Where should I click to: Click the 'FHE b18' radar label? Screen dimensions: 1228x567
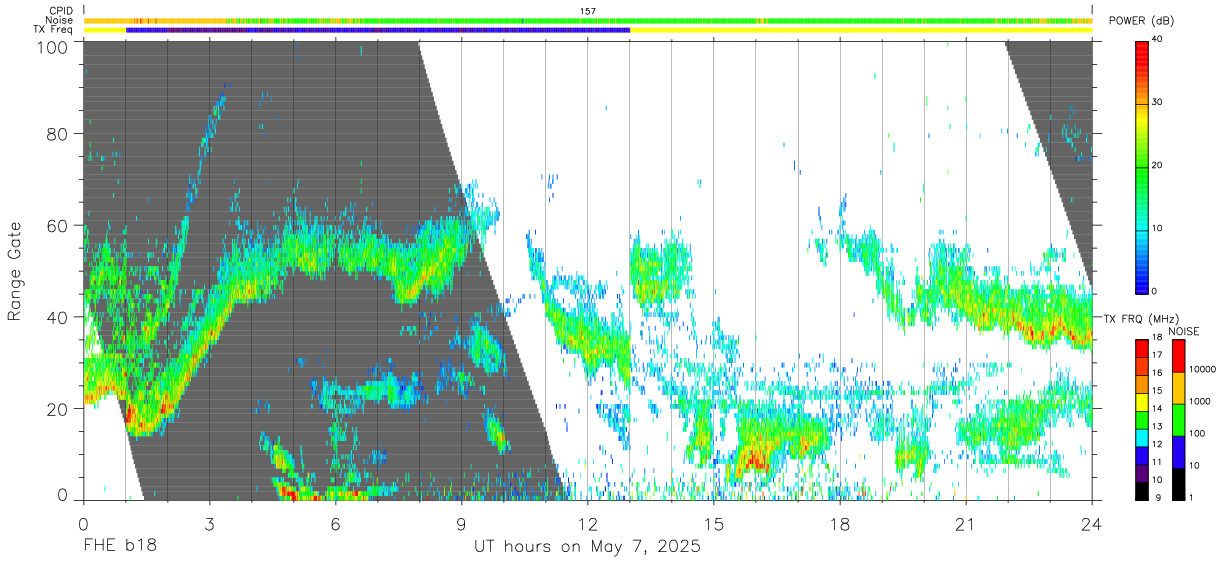click(x=120, y=547)
